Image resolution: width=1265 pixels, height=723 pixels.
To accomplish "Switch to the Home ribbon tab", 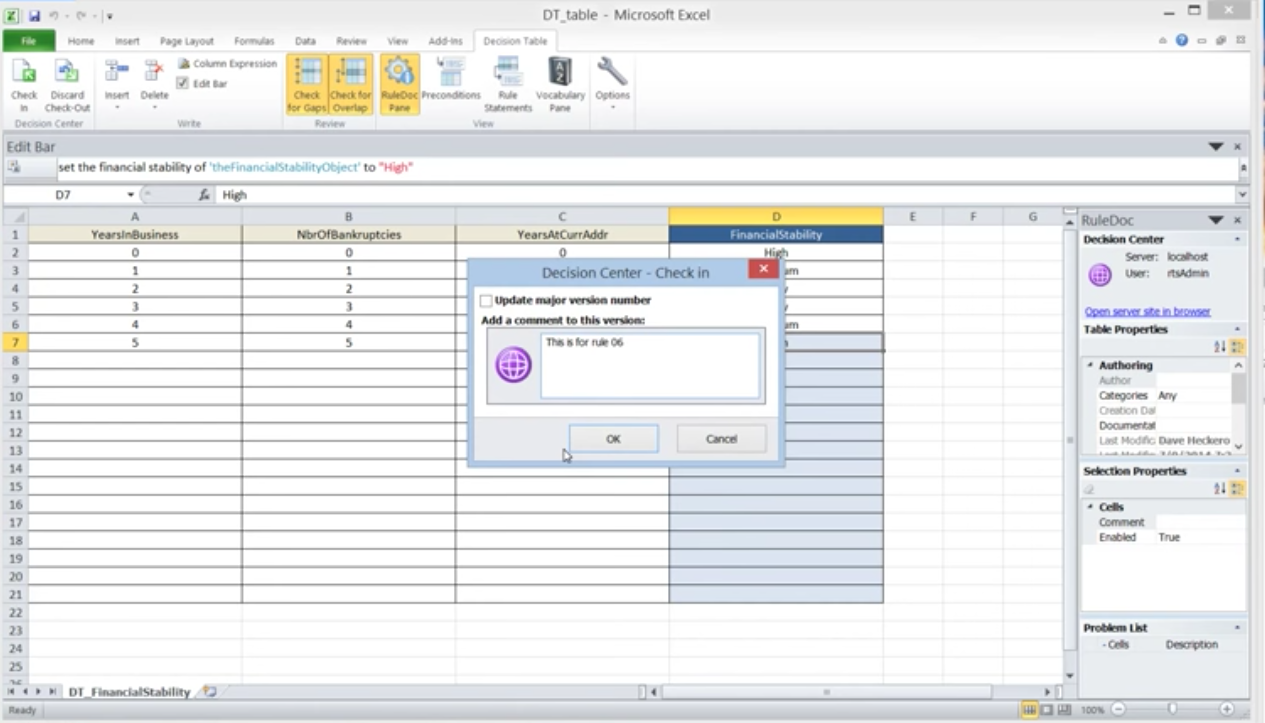I will (x=81, y=41).
